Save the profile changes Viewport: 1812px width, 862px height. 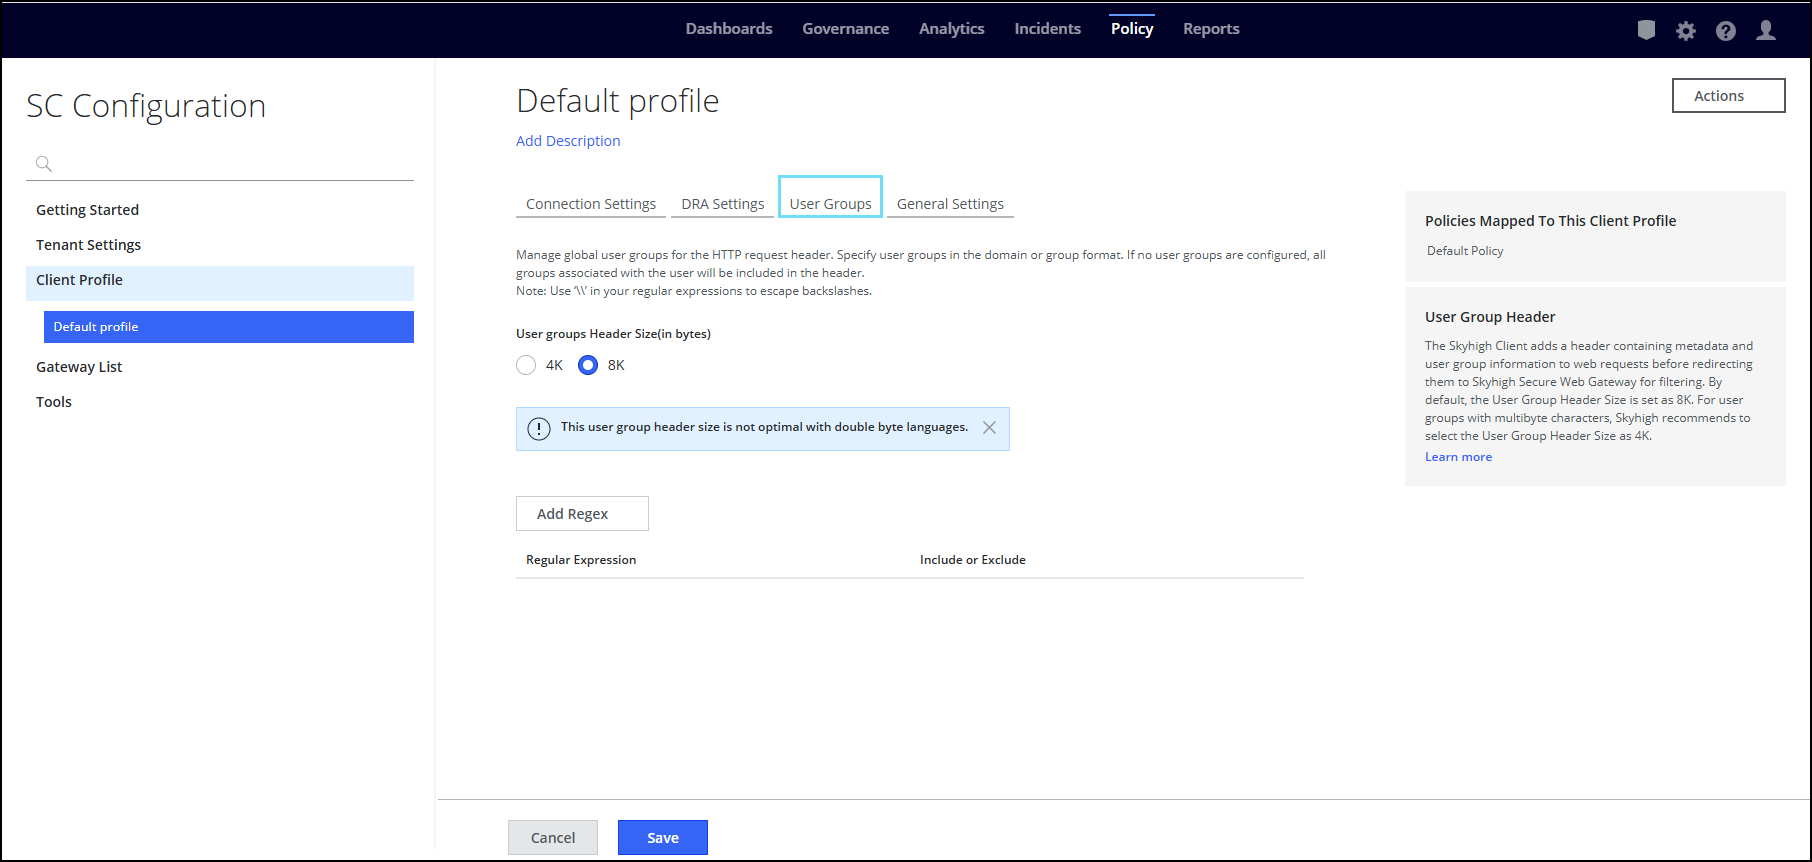662,838
